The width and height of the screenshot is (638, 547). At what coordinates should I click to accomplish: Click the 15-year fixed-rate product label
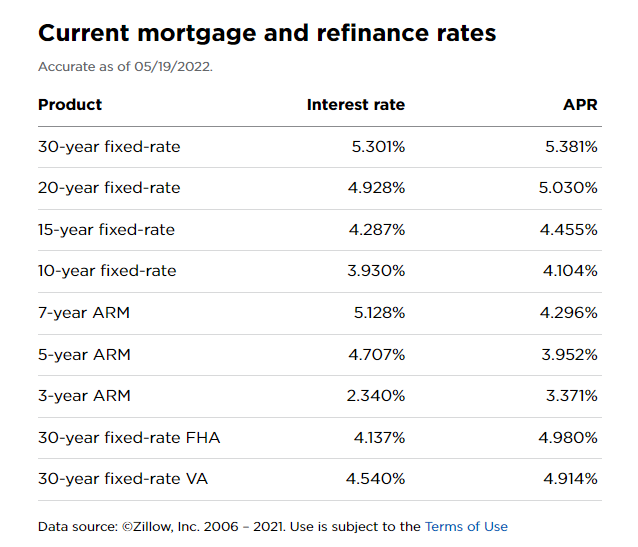[x=106, y=230]
